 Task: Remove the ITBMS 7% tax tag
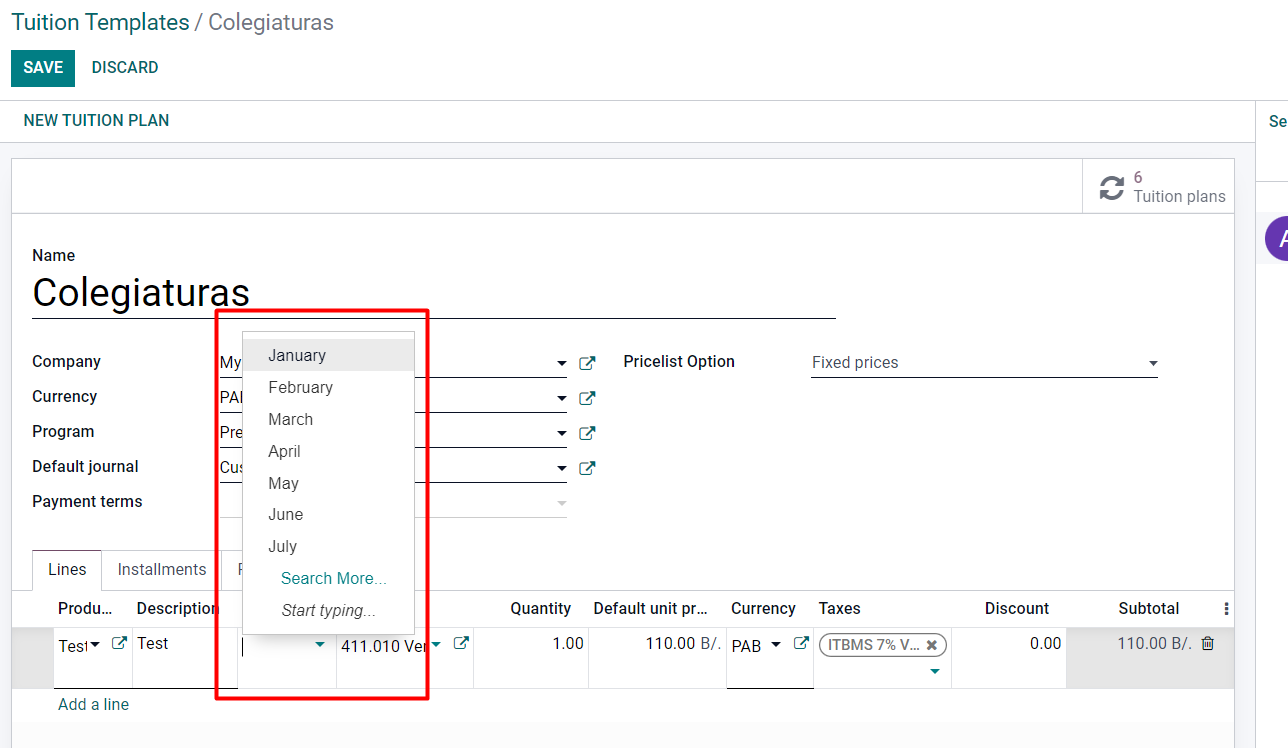(x=932, y=645)
